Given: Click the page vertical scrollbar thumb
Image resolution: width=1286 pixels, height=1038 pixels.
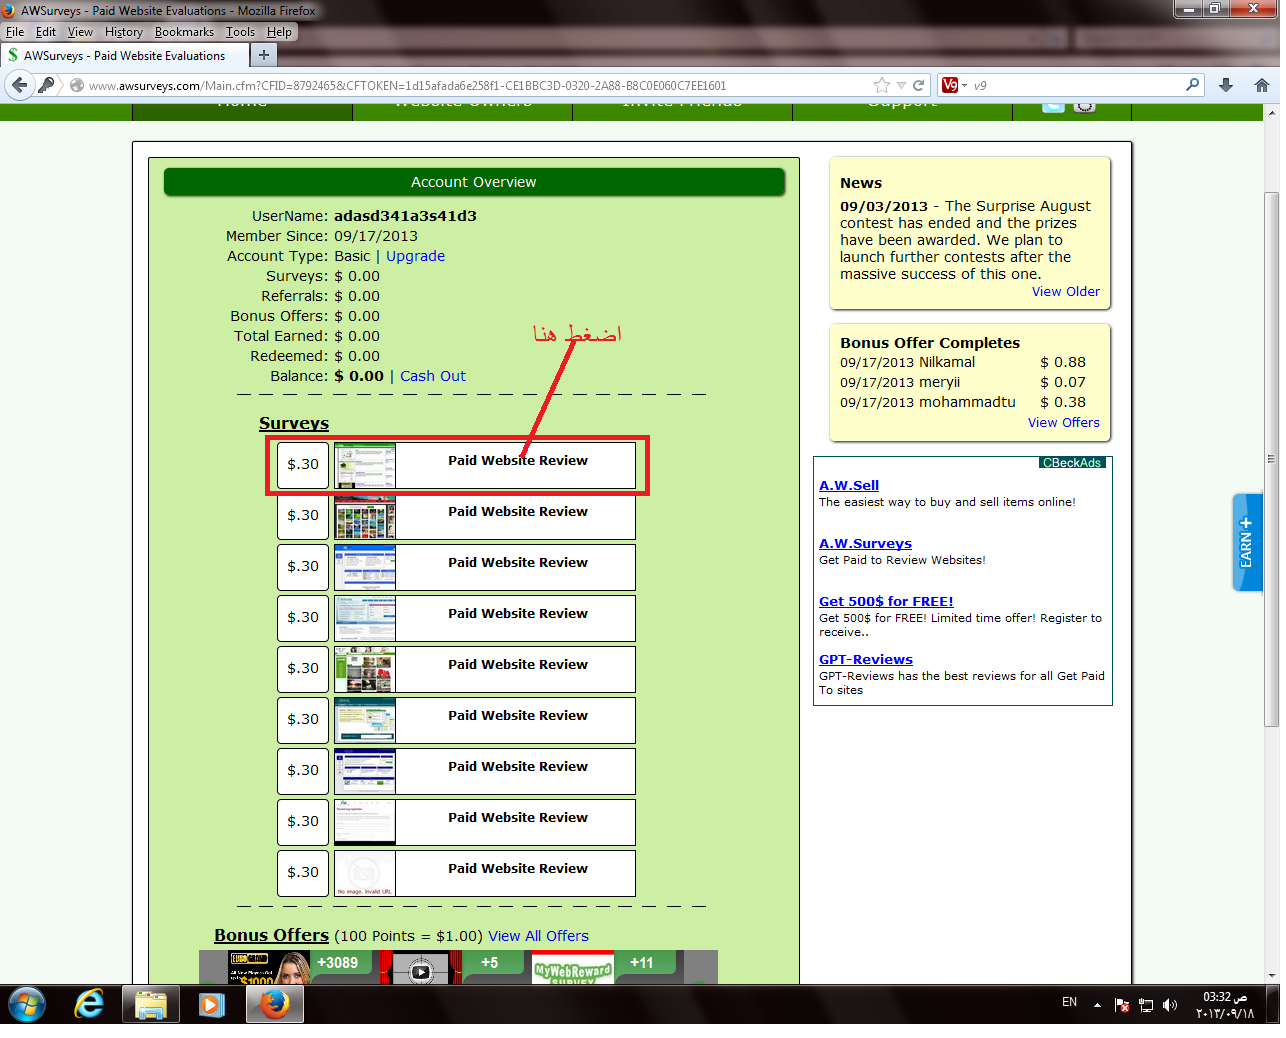Looking at the screenshot, I should click(1272, 458).
